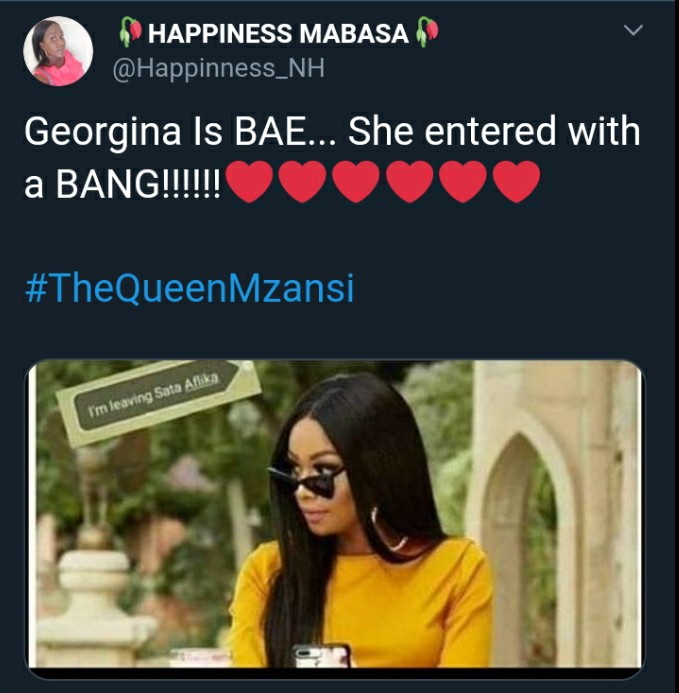Open the attached tweet photo
679x693 pixels.
pos(335,515)
